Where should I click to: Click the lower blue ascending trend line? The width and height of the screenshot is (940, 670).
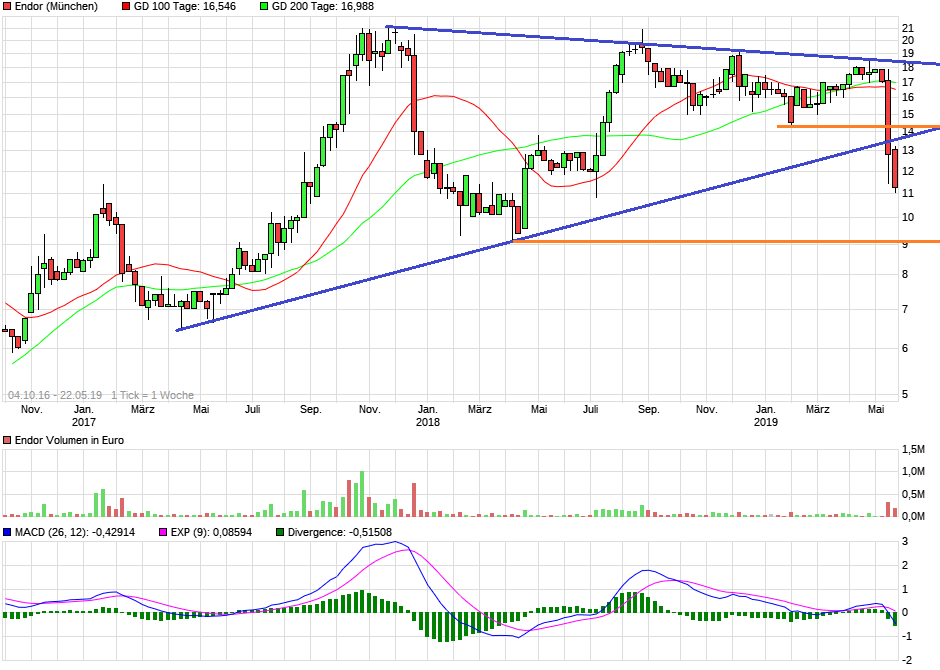558,230
